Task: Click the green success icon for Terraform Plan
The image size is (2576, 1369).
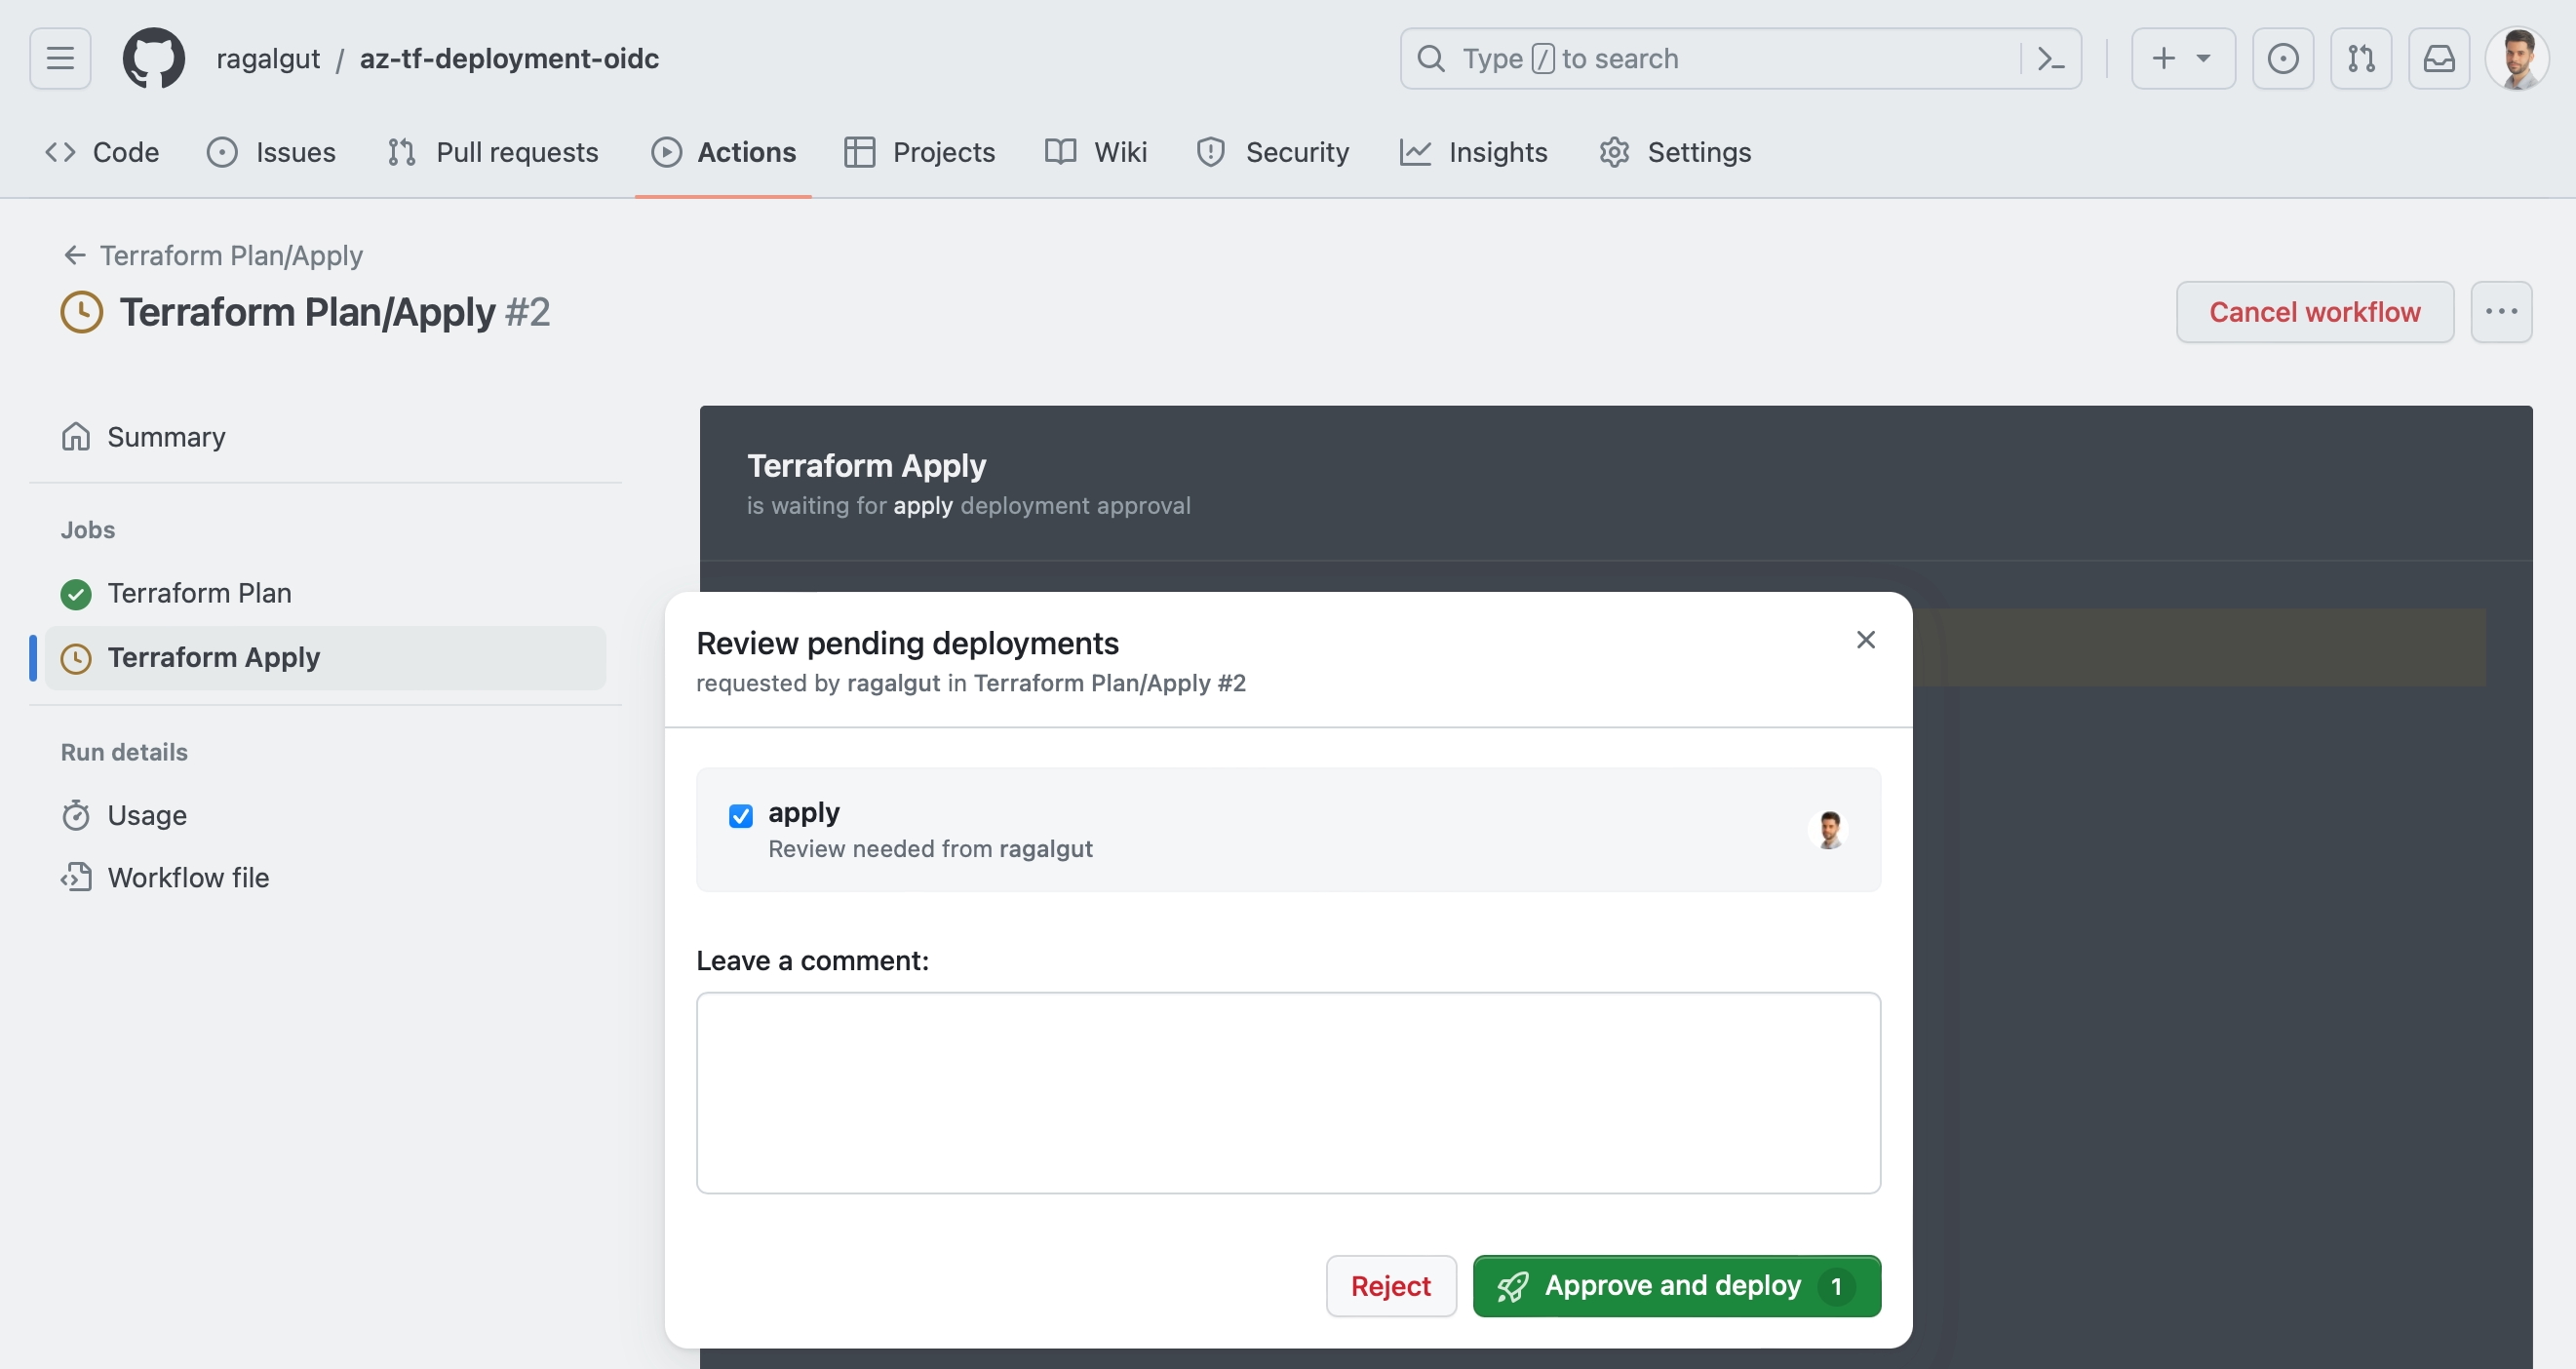Action: pos(76,594)
